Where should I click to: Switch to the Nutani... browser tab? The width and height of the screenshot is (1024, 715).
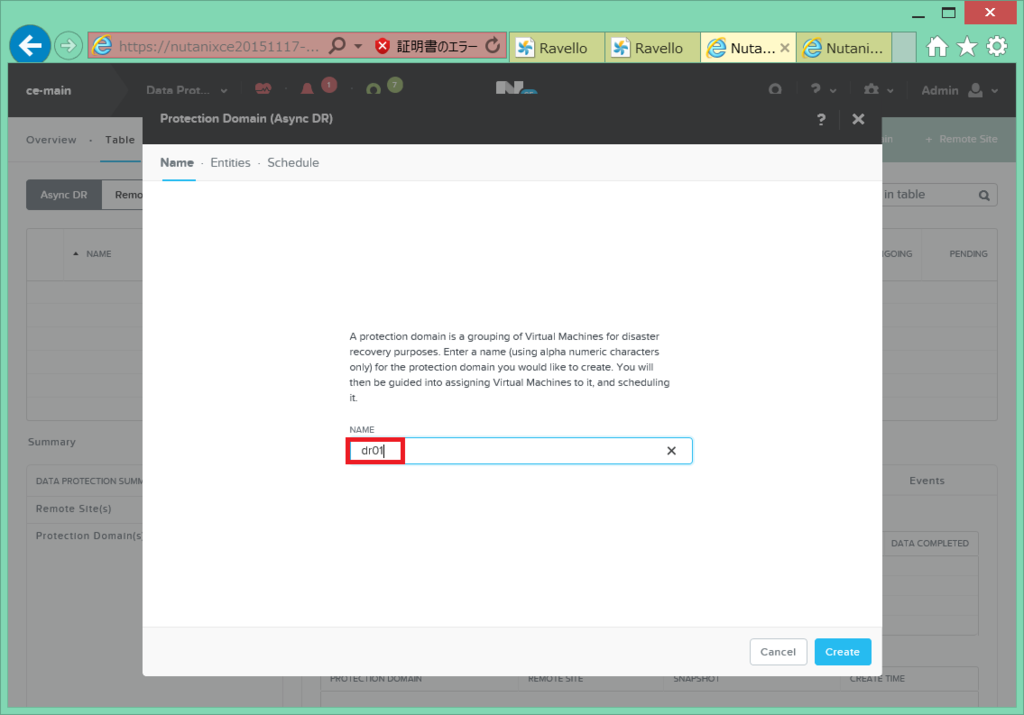coord(844,48)
